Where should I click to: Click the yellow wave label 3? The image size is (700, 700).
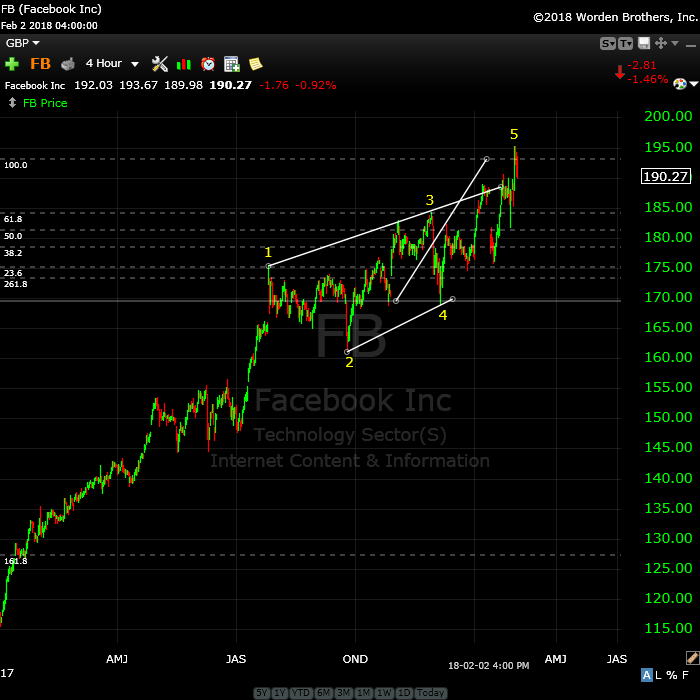click(429, 200)
